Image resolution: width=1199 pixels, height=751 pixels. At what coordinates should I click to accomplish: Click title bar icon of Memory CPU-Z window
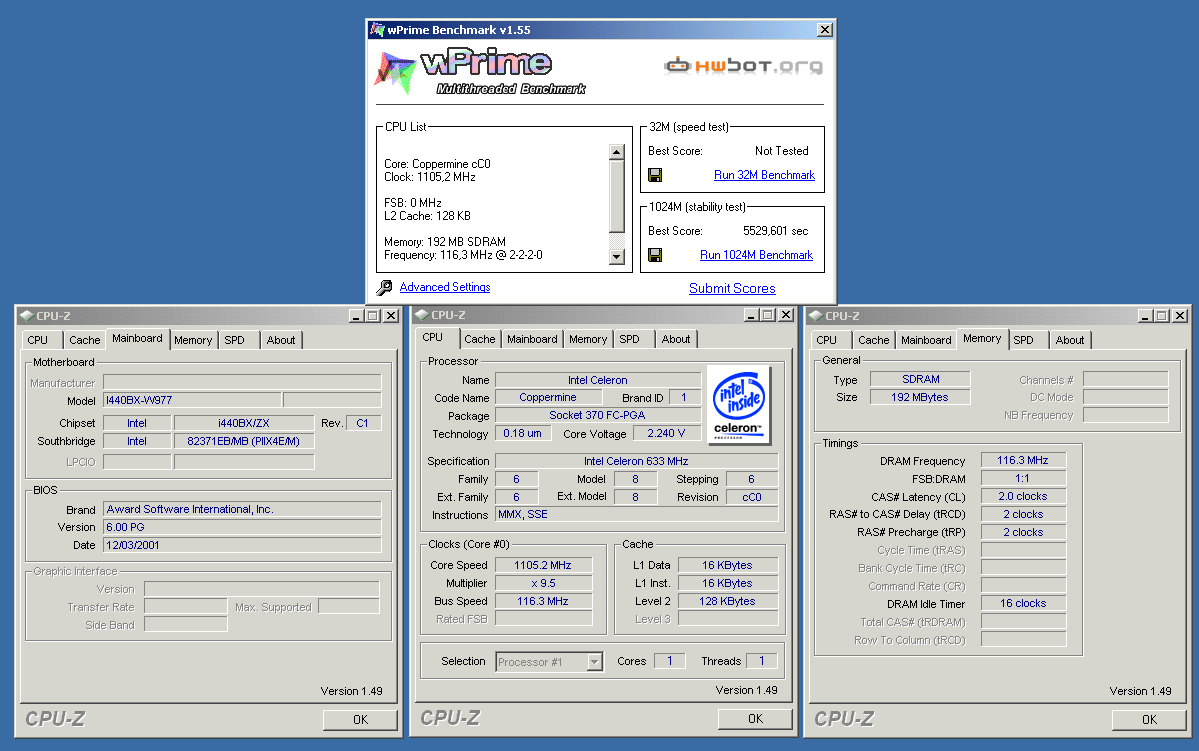point(816,316)
